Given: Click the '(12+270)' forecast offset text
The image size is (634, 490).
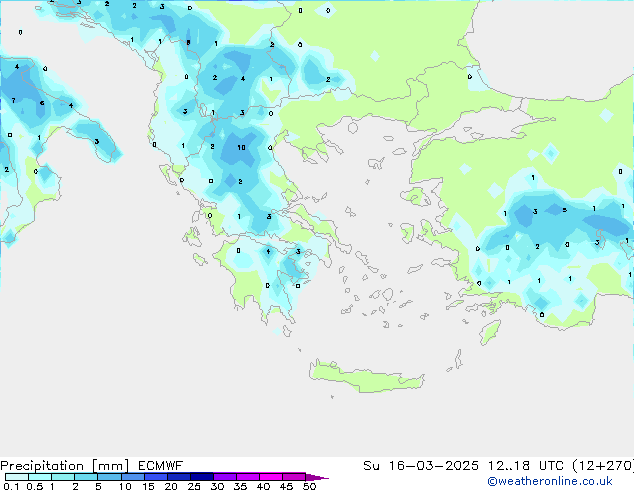Looking at the screenshot, I should tap(603, 466).
